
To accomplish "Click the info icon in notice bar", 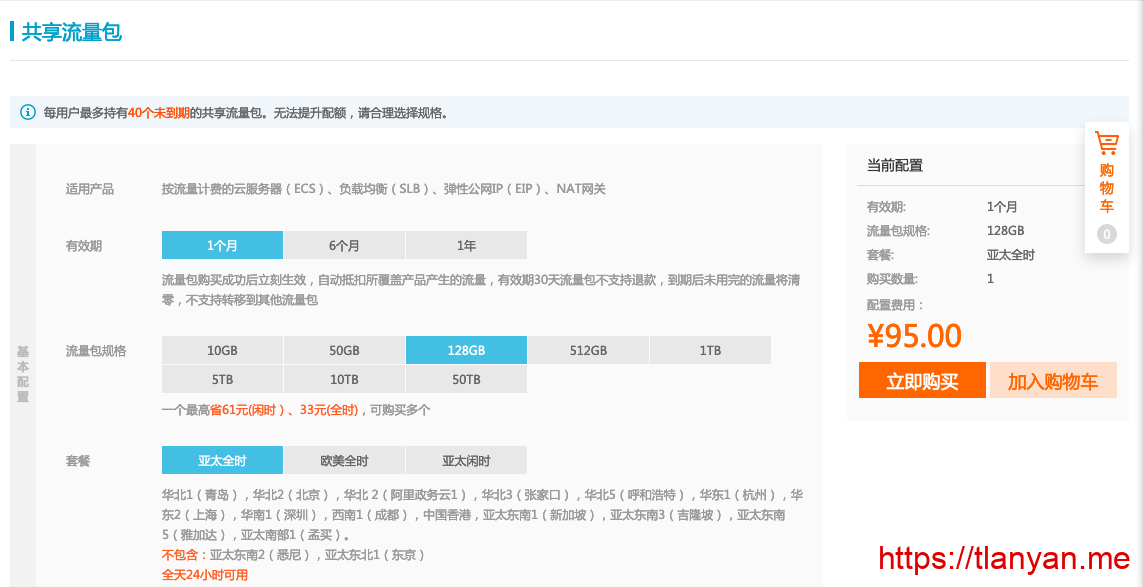I will tap(28, 112).
